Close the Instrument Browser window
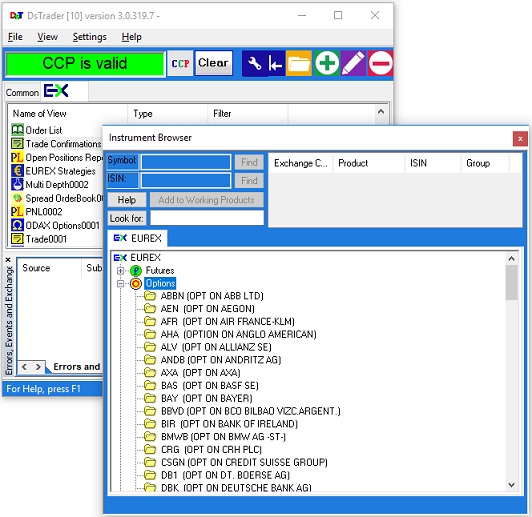Screen dimensions: 532x517 pyautogui.click(x=520, y=139)
